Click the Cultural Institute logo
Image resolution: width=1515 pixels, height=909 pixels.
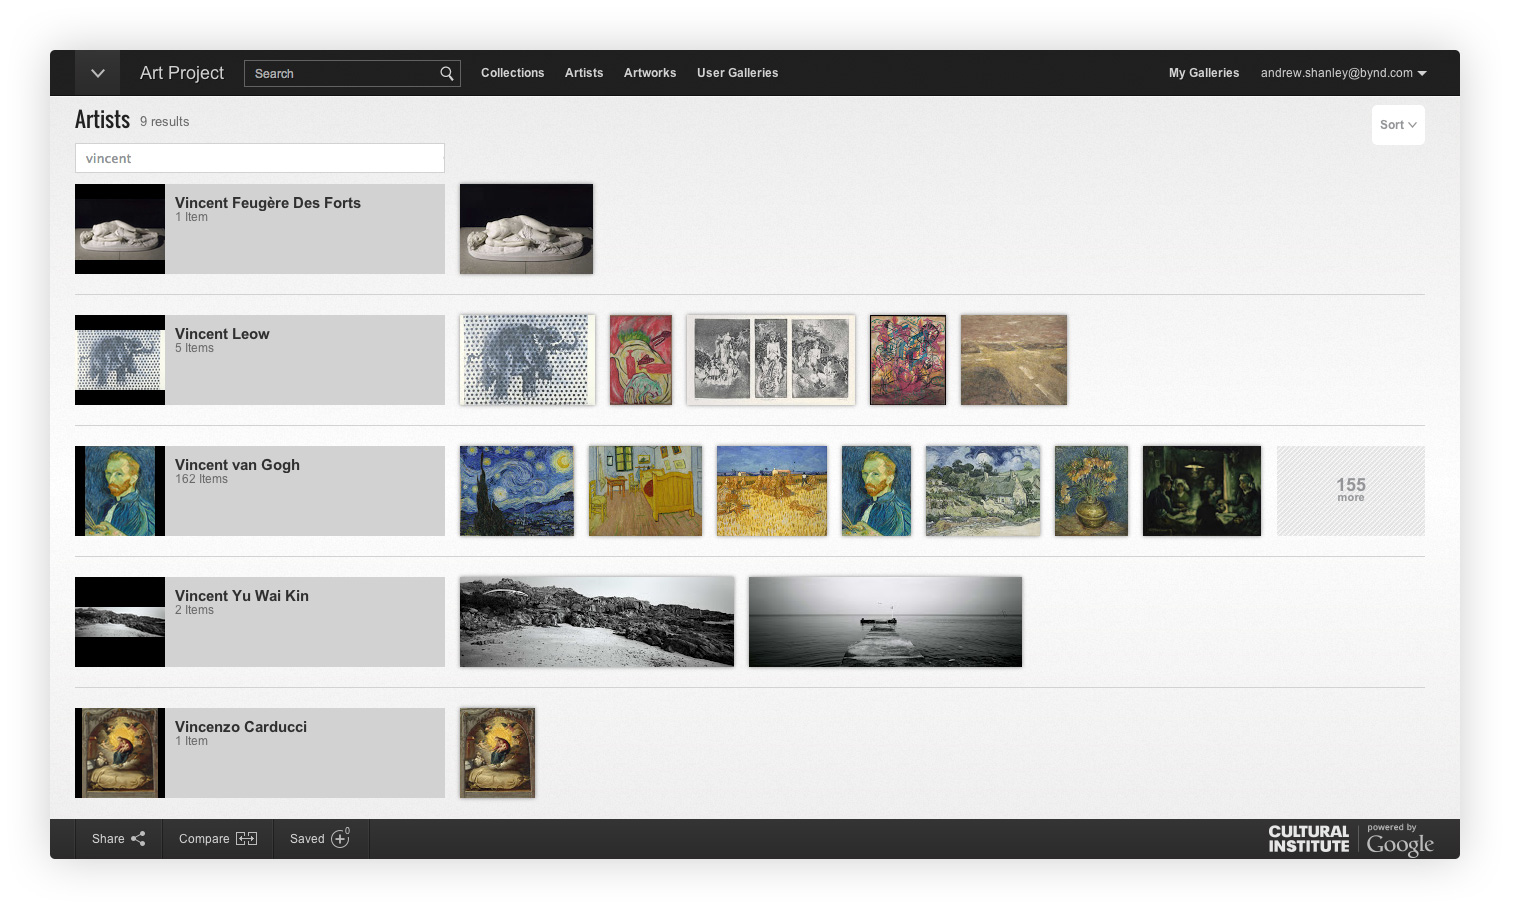coord(1309,839)
